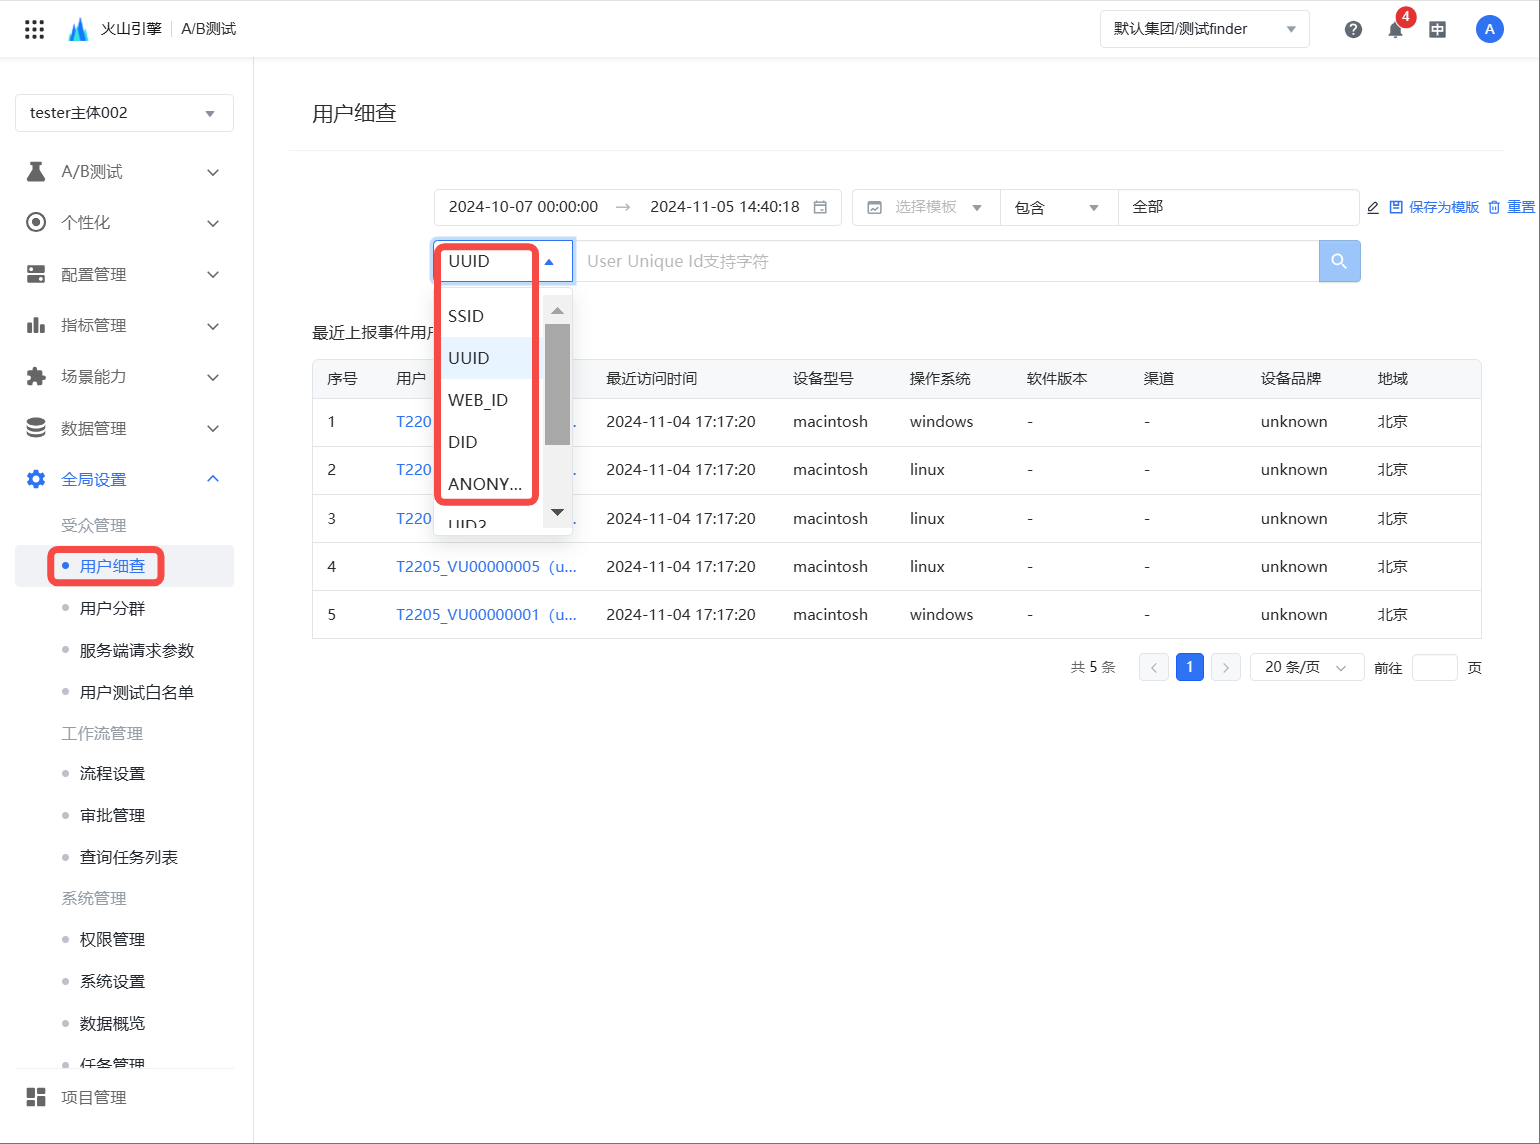This screenshot has height=1144, width=1540.
Task: Close the UUID ID type dropdown
Action: [503, 261]
